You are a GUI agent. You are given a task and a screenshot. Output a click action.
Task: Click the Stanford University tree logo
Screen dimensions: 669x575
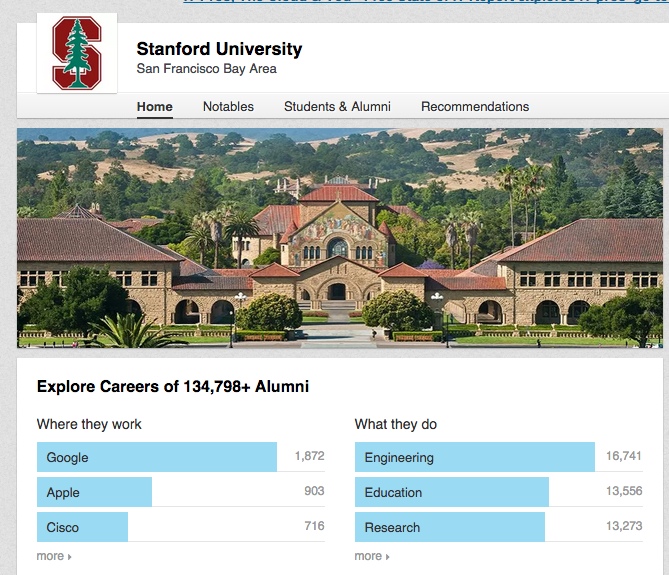[77, 54]
